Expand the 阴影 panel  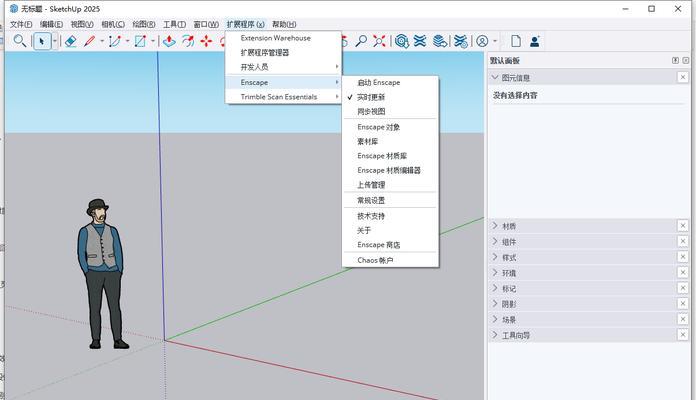point(494,304)
